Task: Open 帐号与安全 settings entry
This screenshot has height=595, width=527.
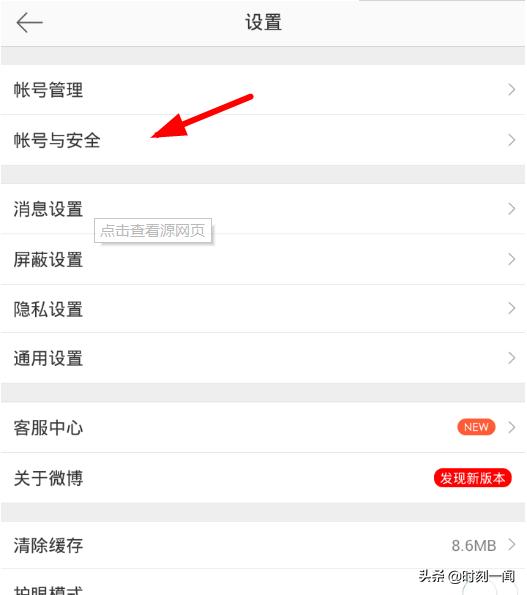Action: click(x=263, y=140)
